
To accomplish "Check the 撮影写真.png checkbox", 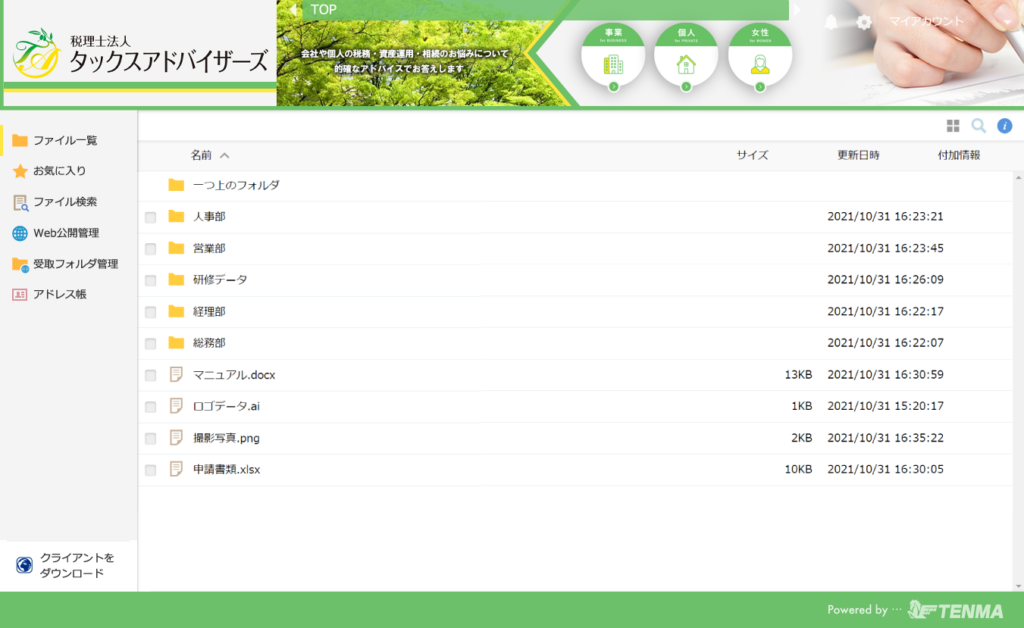I will coord(151,439).
